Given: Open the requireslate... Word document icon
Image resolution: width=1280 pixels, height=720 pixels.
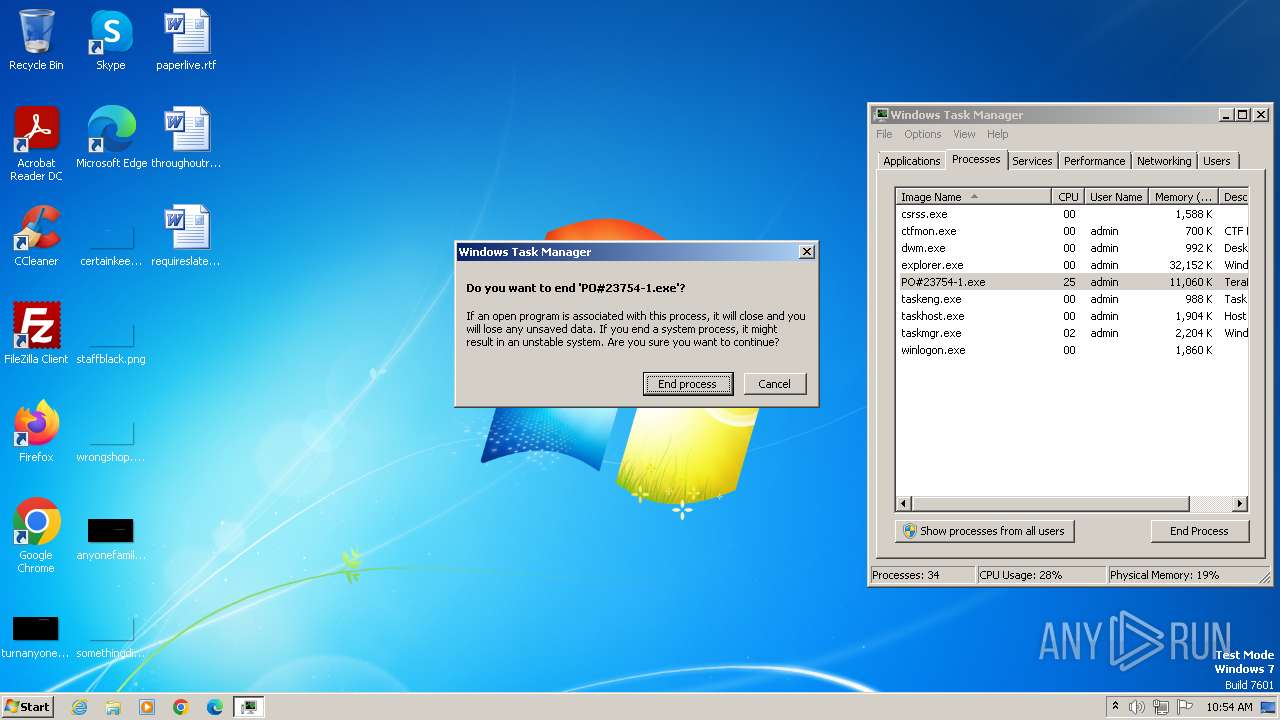Looking at the screenshot, I should click(186, 236).
